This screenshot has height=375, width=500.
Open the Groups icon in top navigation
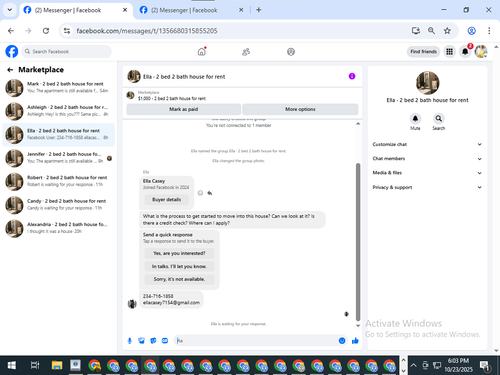click(x=291, y=52)
